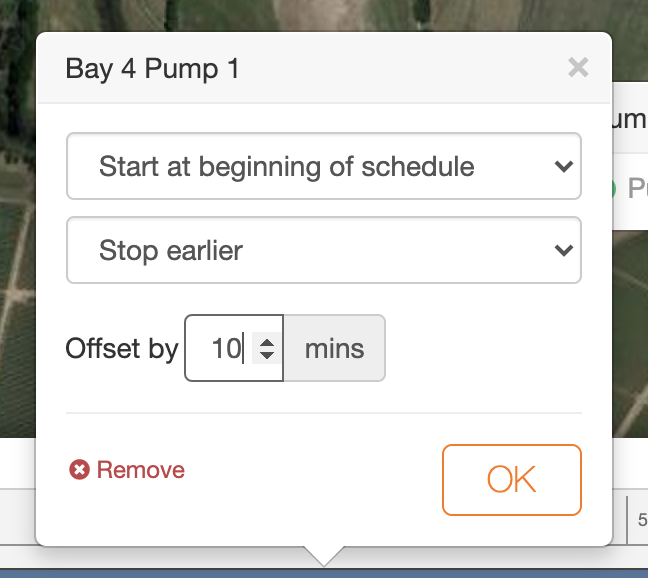Click the partially hidden panel header at right
Viewport: 648px width, 578px height.
click(630, 118)
